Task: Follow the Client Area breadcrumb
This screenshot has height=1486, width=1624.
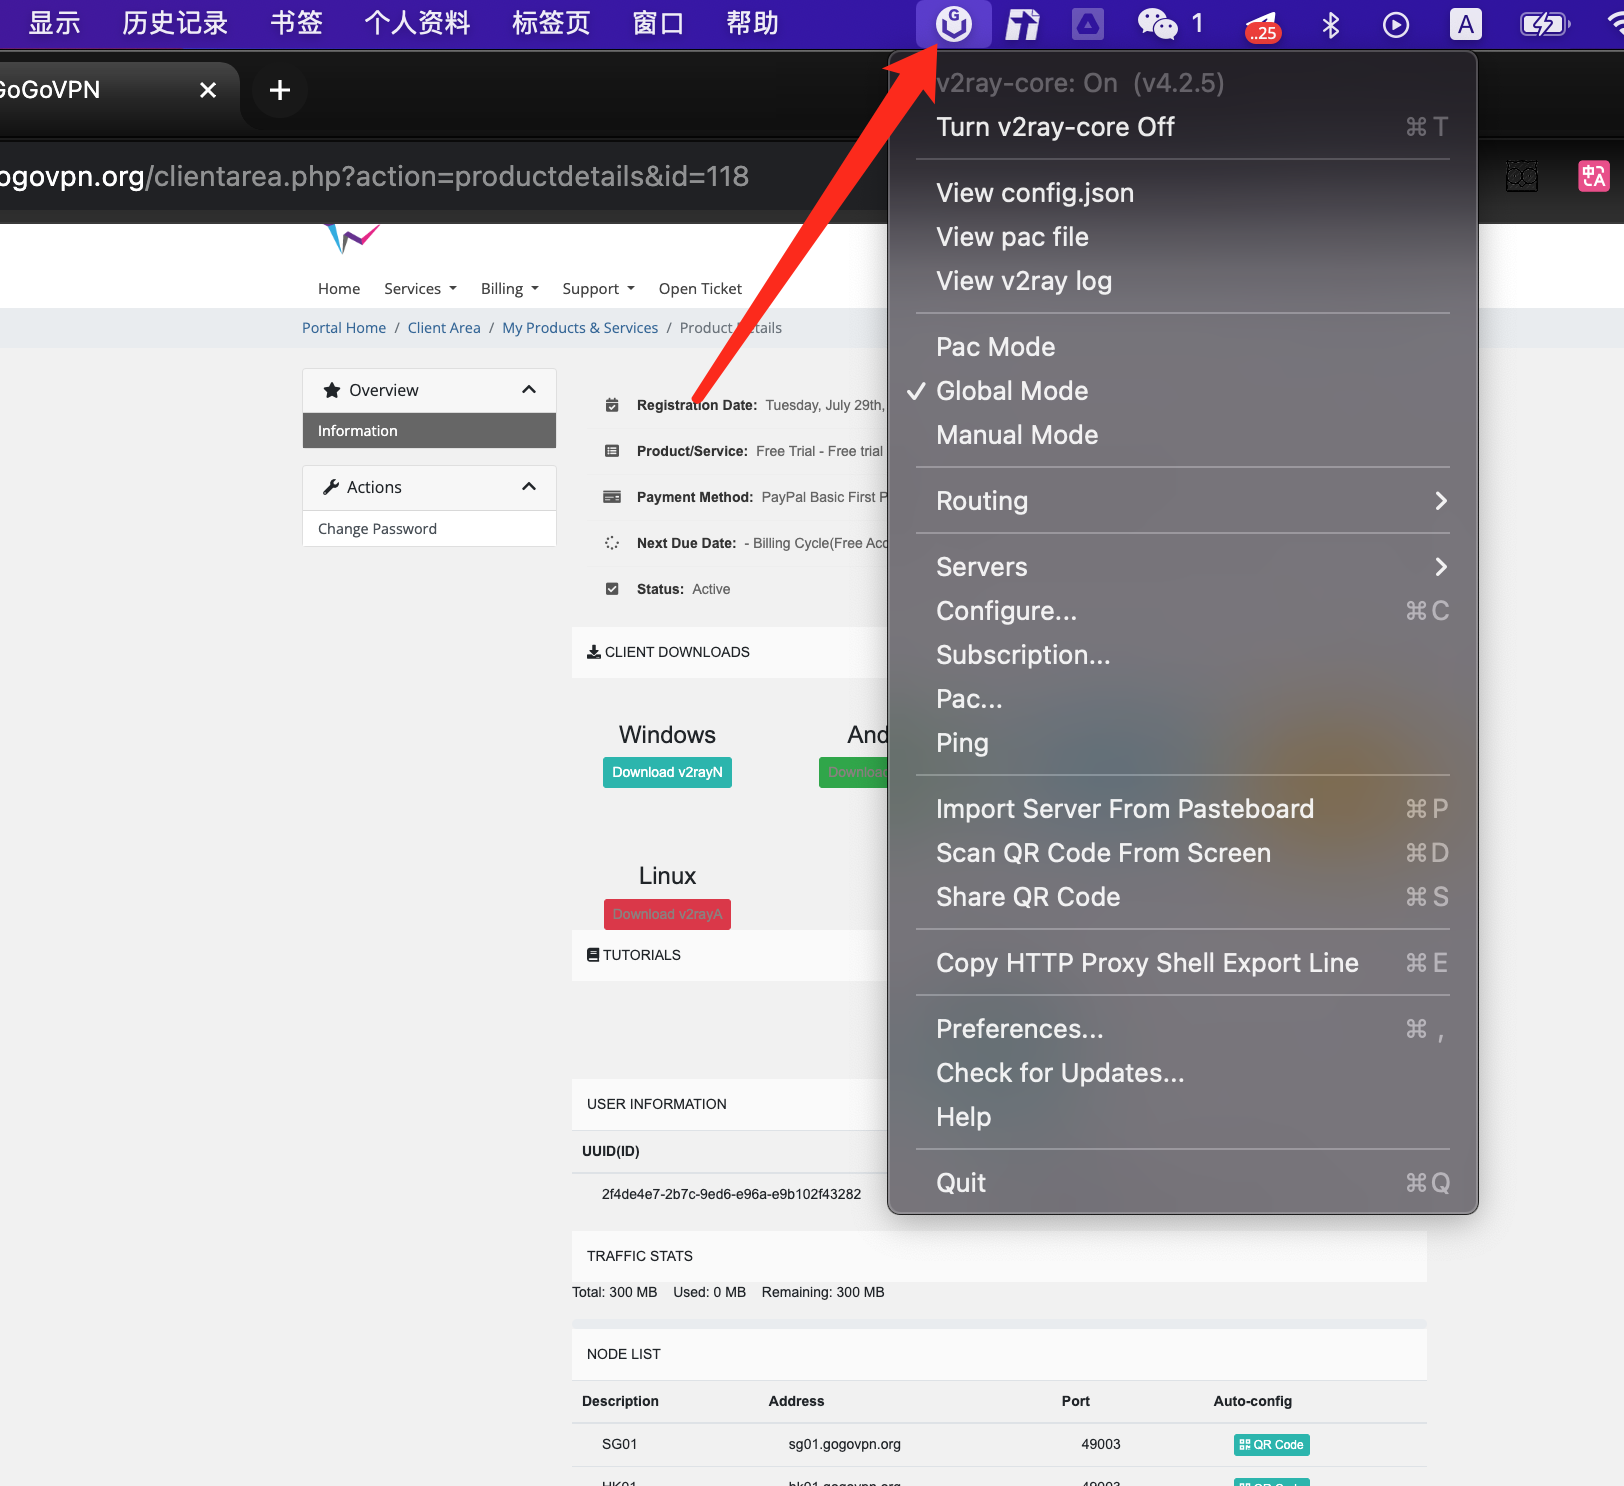Action: 444,328
